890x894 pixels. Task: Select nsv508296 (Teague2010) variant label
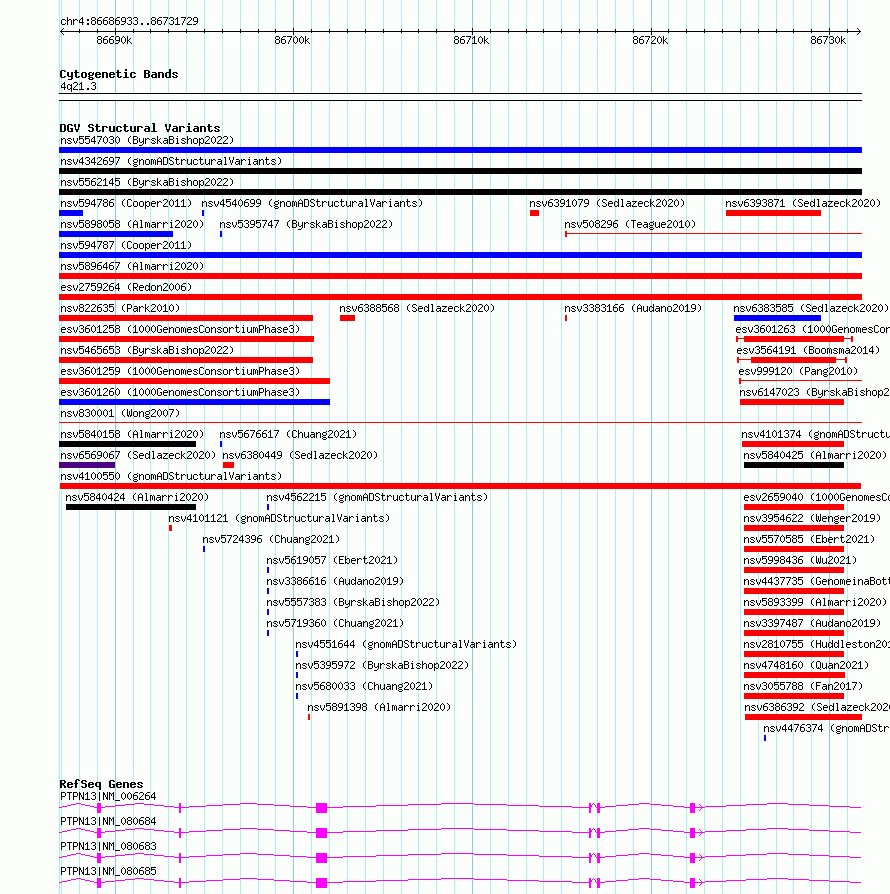tap(630, 225)
